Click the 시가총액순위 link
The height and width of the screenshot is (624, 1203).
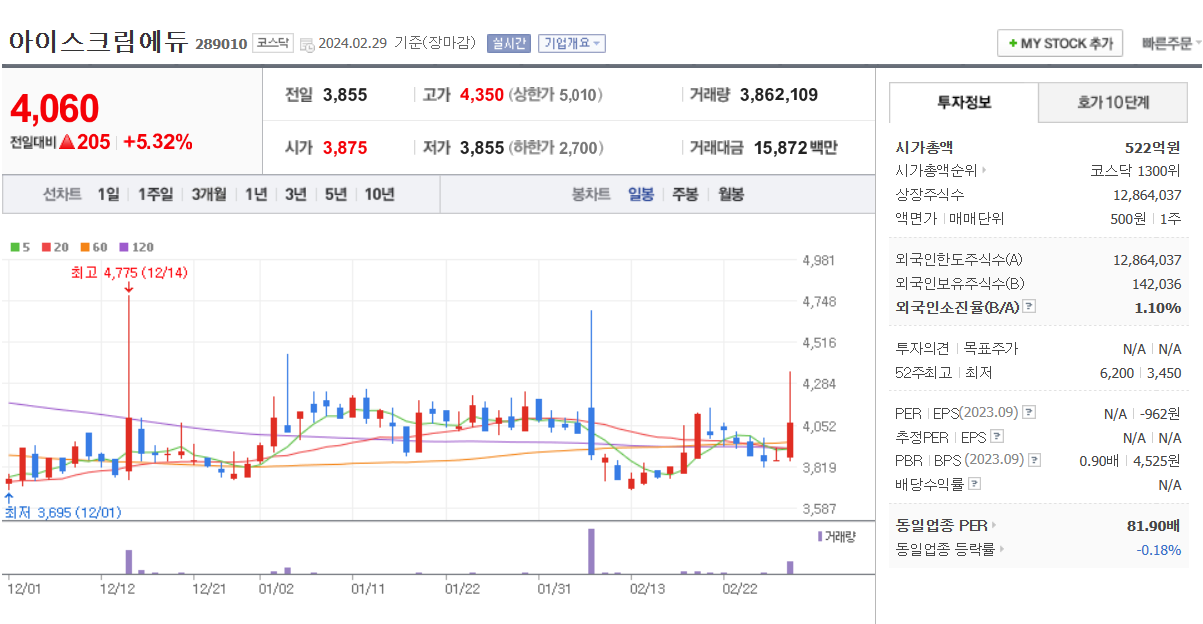click(x=936, y=171)
